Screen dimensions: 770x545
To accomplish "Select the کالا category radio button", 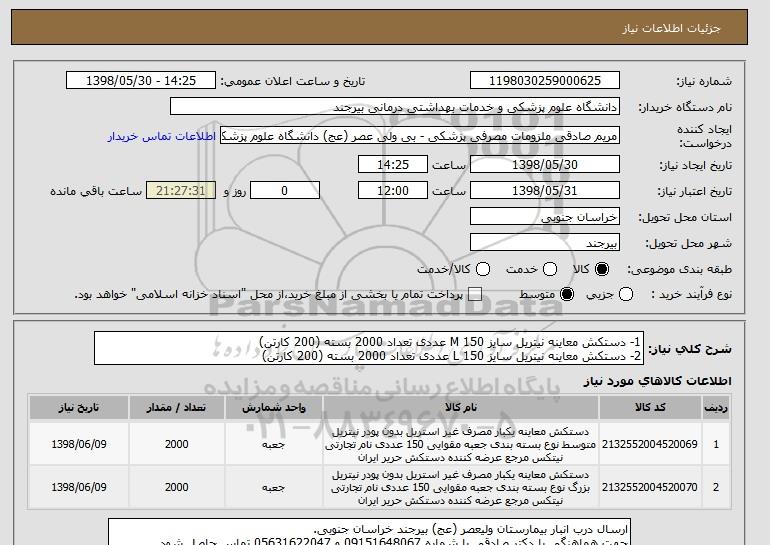I will [602, 269].
